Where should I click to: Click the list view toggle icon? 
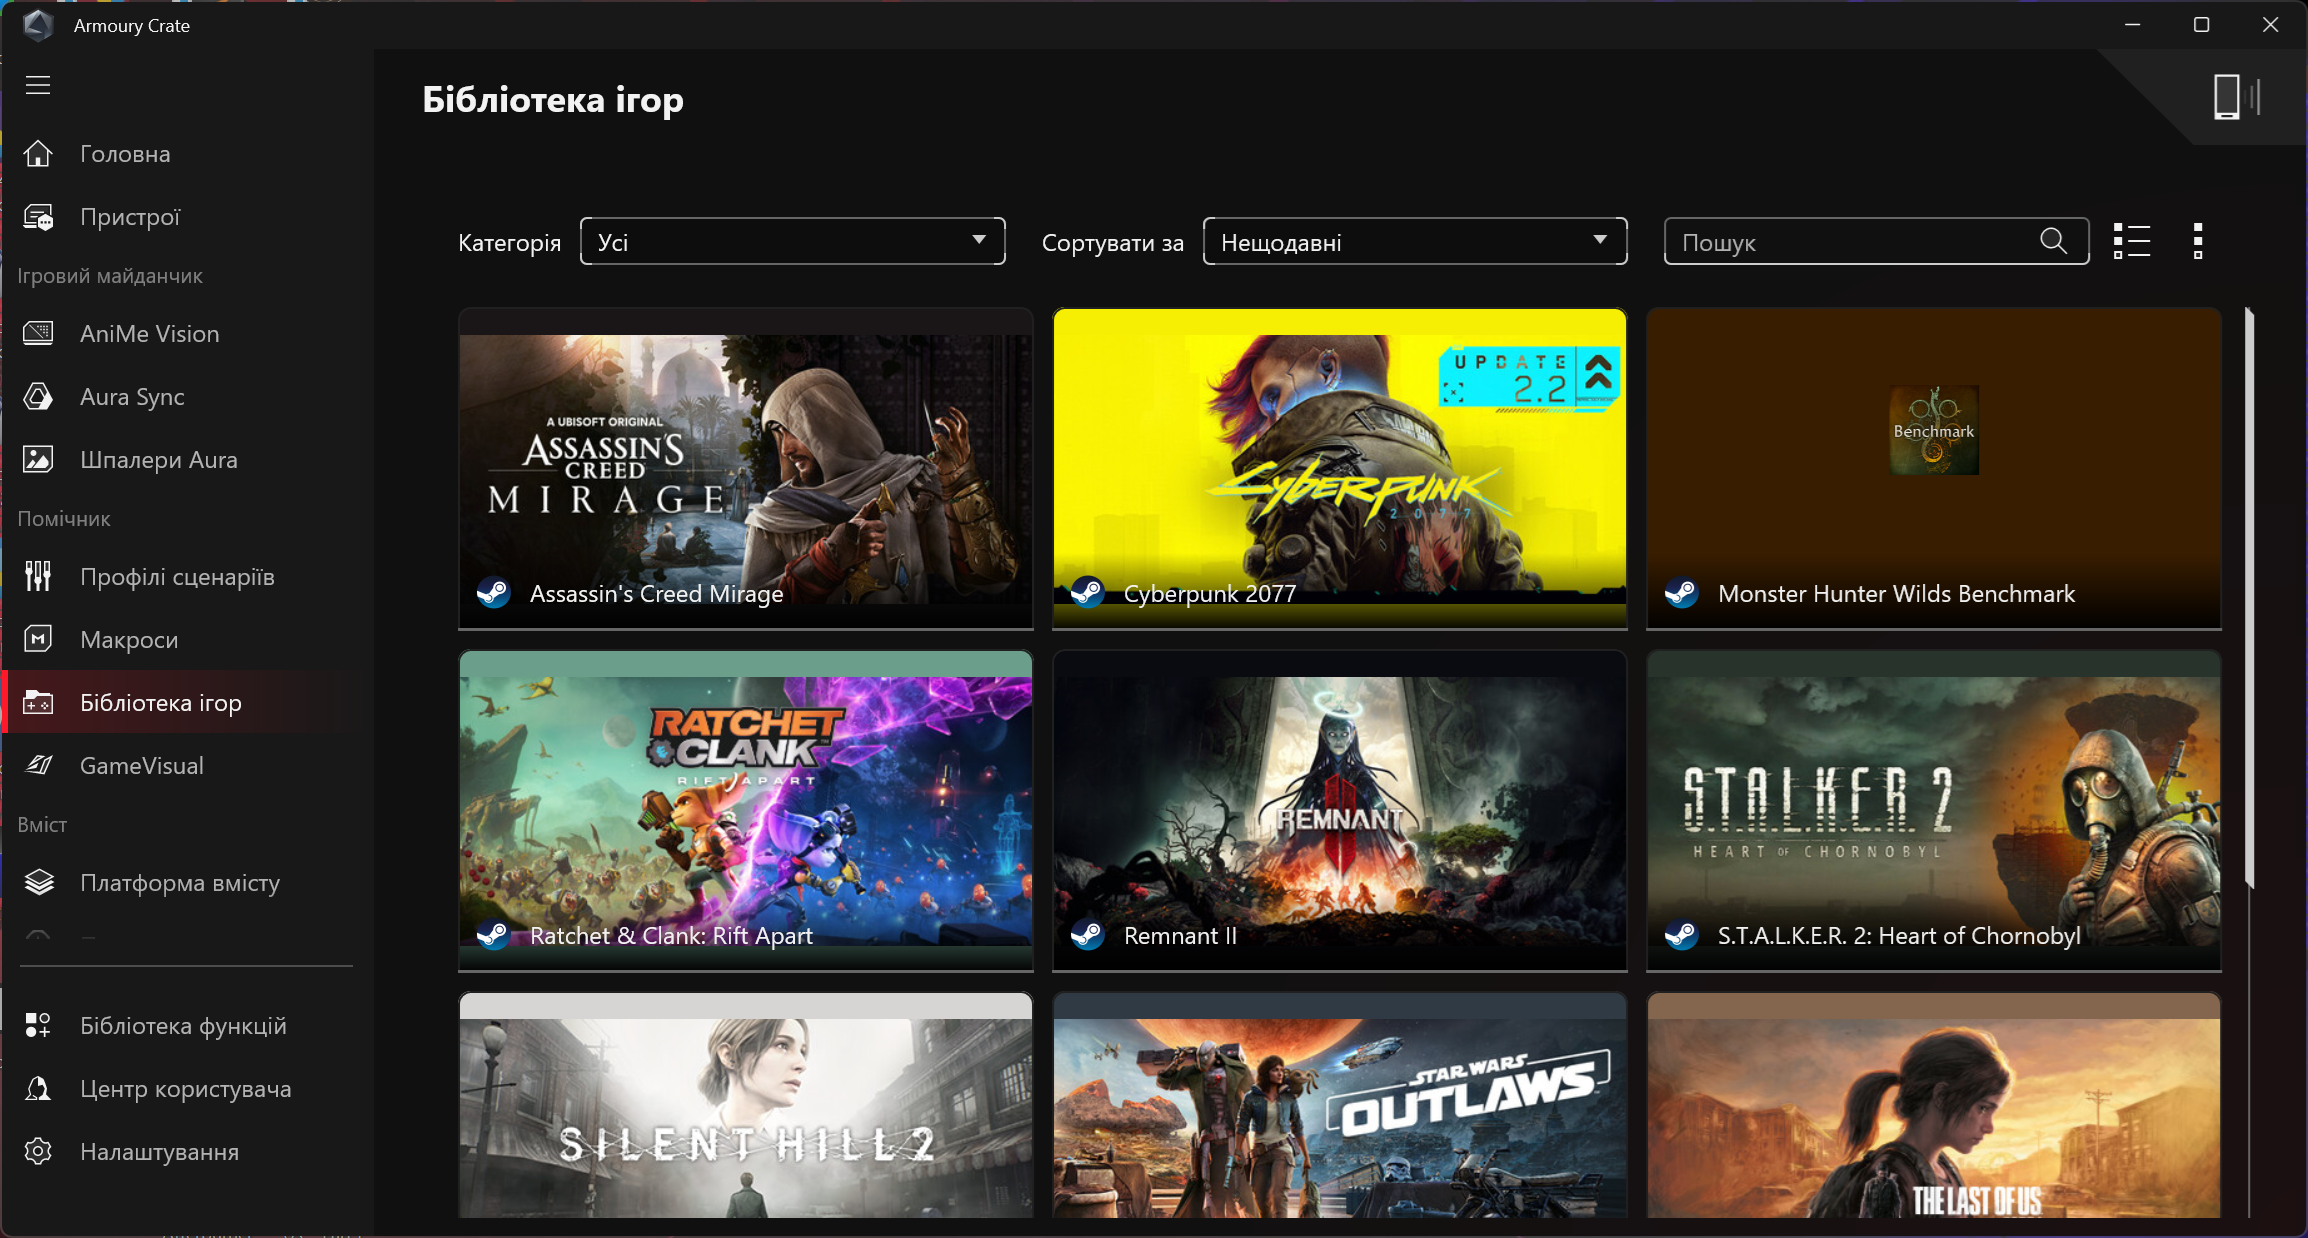coord(2131,241)
